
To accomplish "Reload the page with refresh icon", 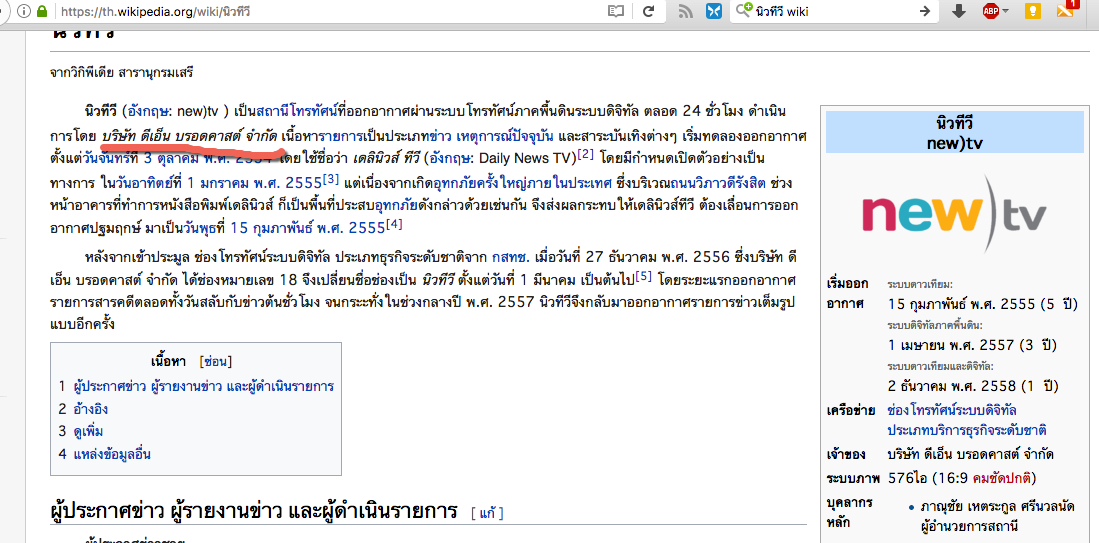I will click(649, 11).
